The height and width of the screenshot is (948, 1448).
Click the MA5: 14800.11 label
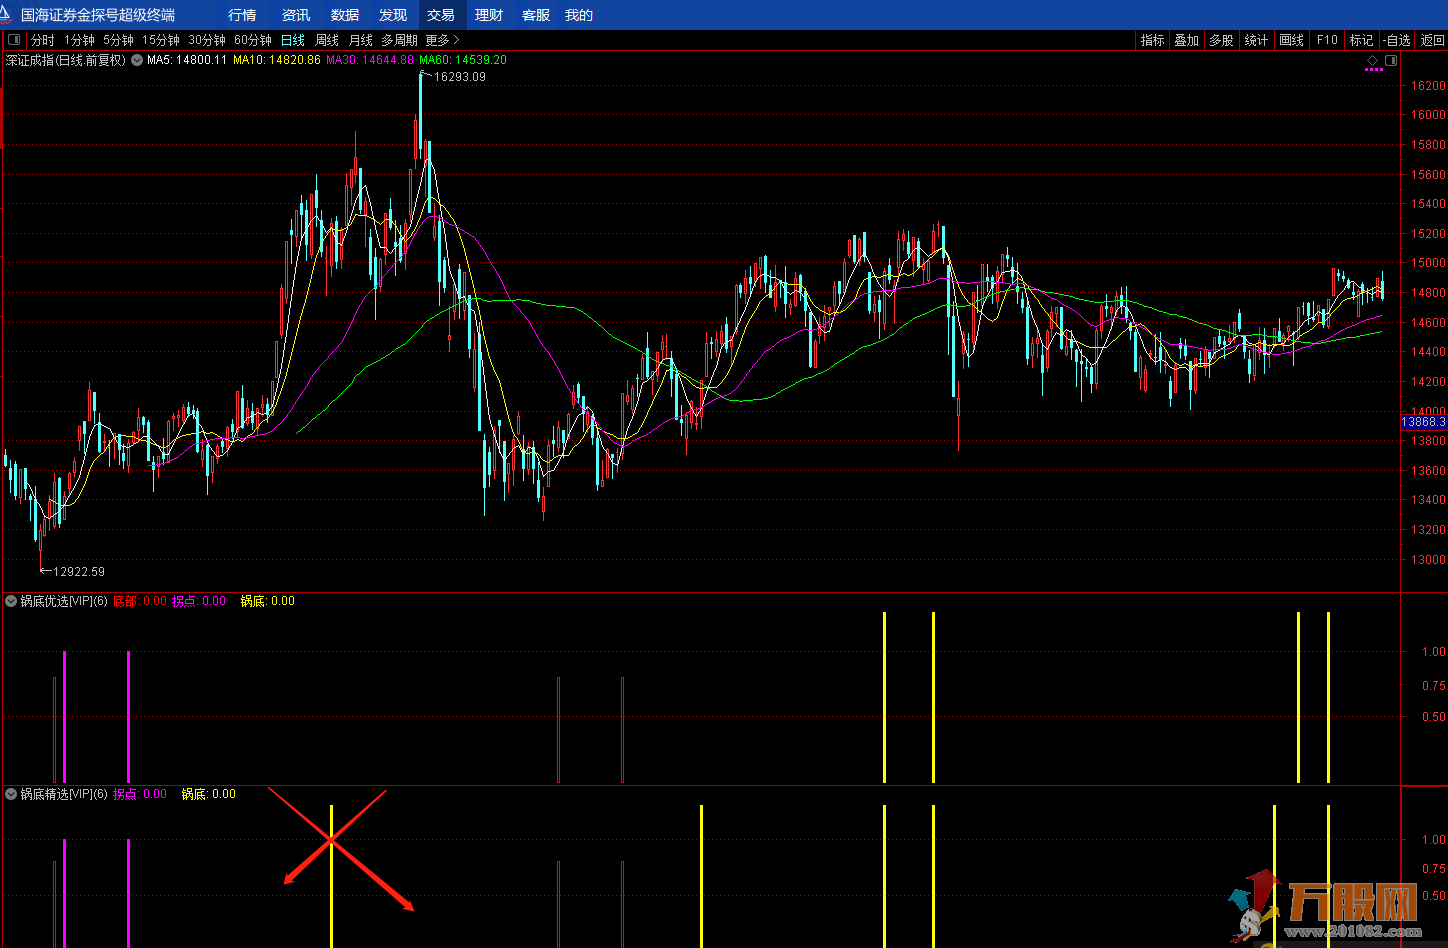[x=187, y=60]
